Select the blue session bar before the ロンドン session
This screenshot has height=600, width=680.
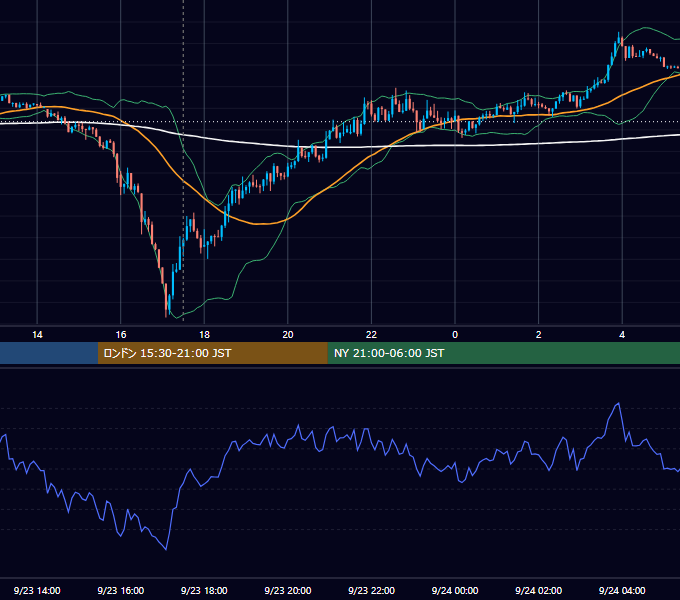49,353
